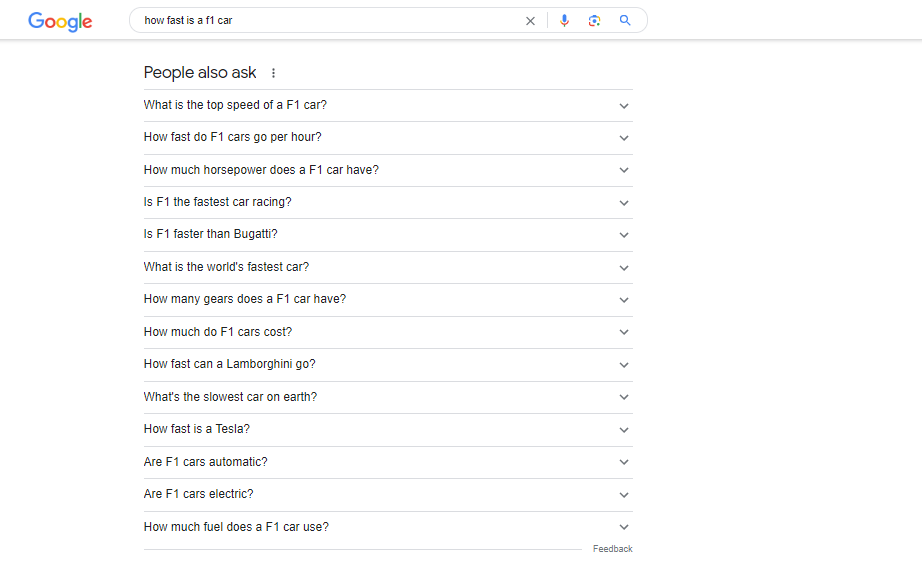Expand chevron for F1 fuel use question
The width and height of the screenshot is (922, 584).
coord(624,528)
